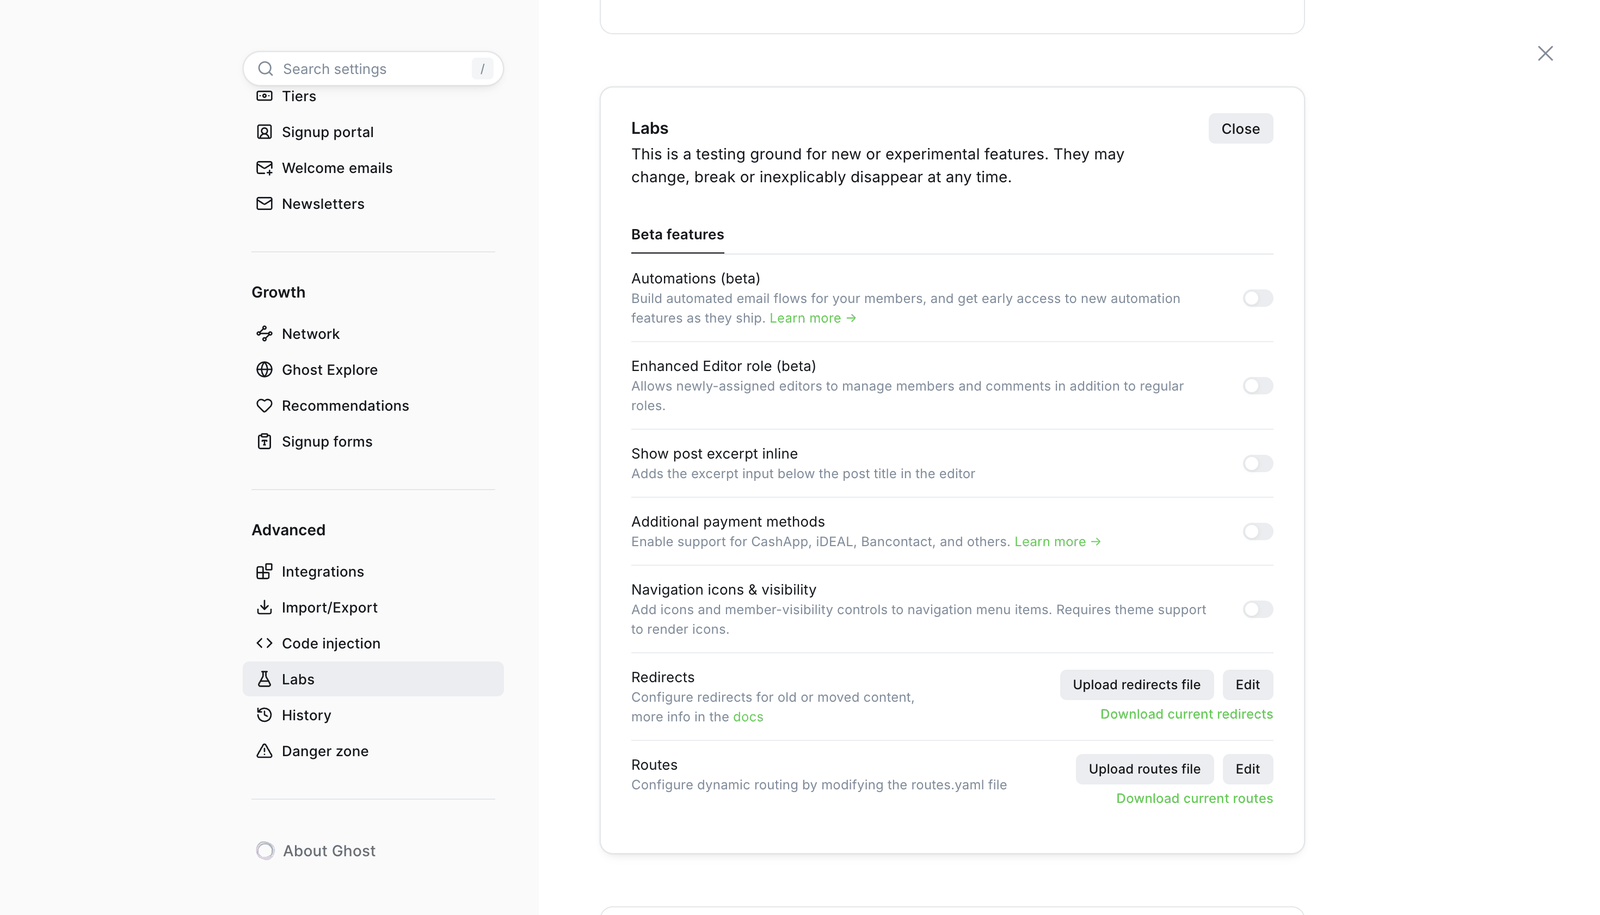This screenshot has height=915, width=1600.
Task: Click the Danger zone warning icon
Action: tap(264, 751)
